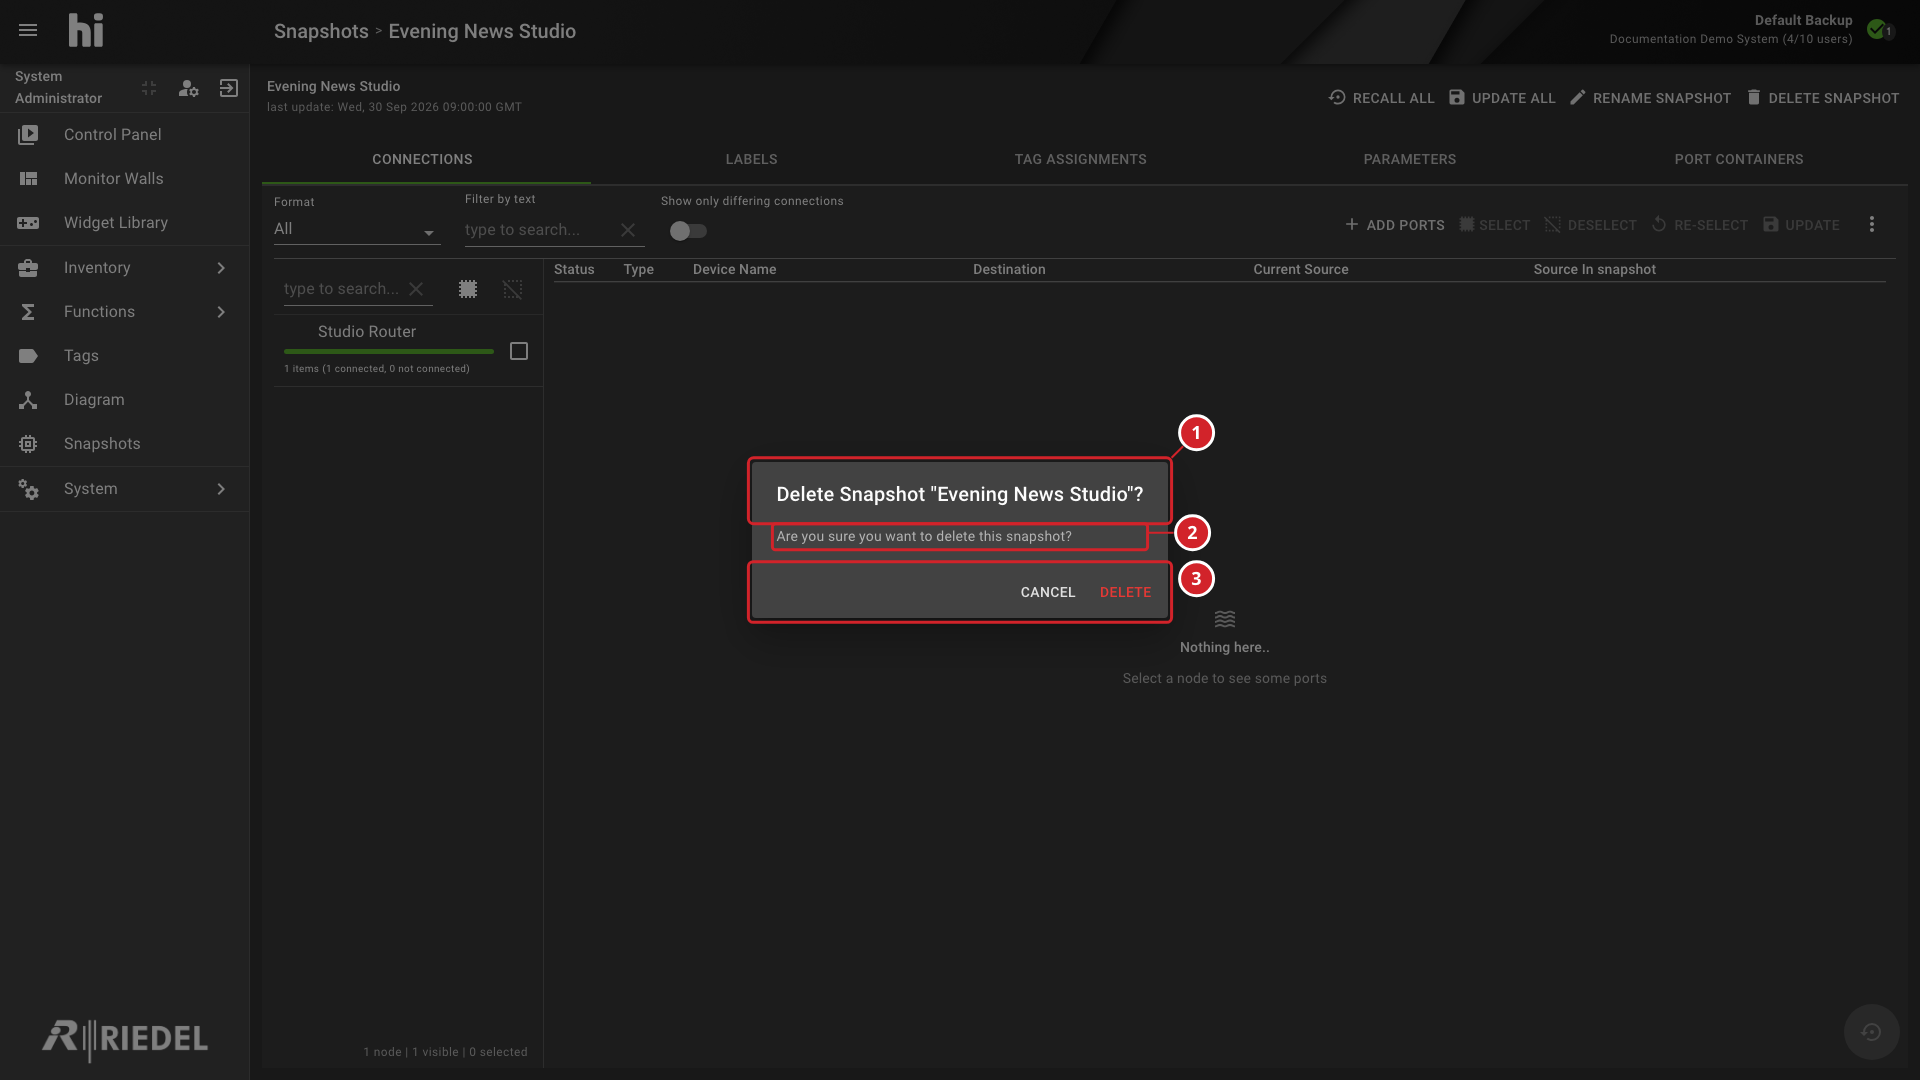
Task: Toggle Show only differing connections switch
Action: pos(688,231)
